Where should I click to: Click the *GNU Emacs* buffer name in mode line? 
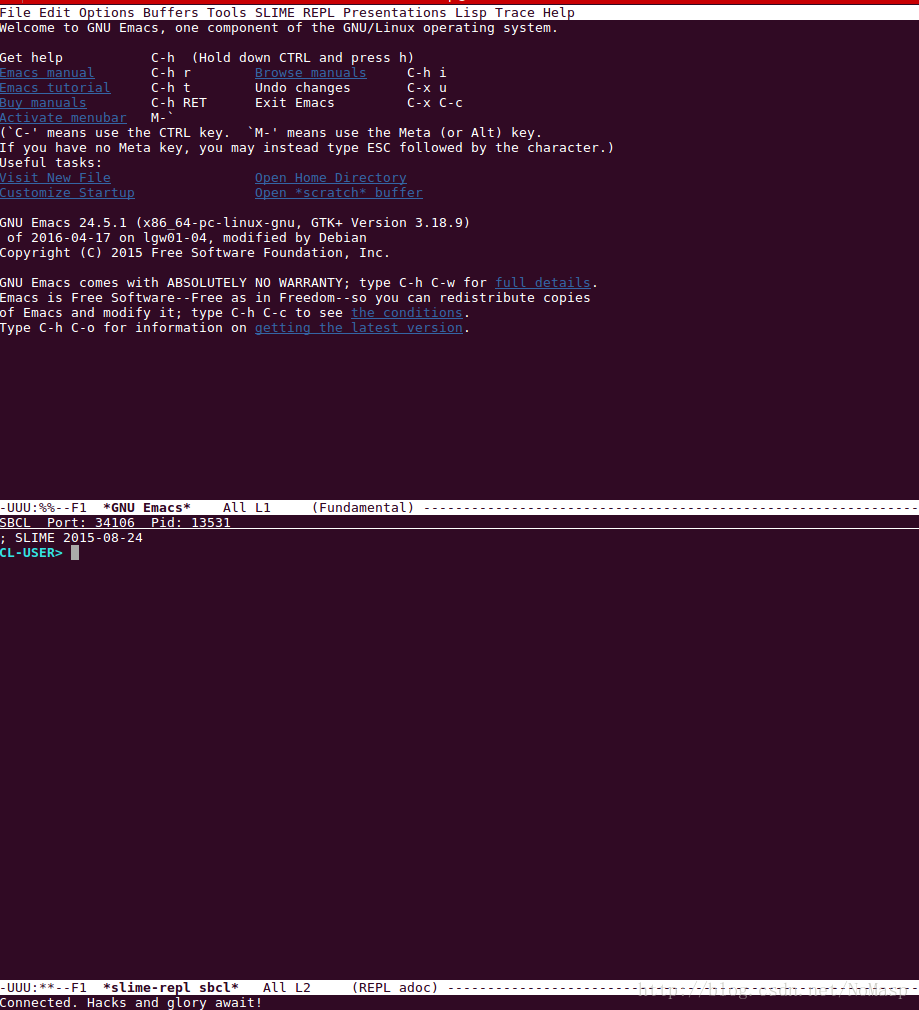(147, 508)
